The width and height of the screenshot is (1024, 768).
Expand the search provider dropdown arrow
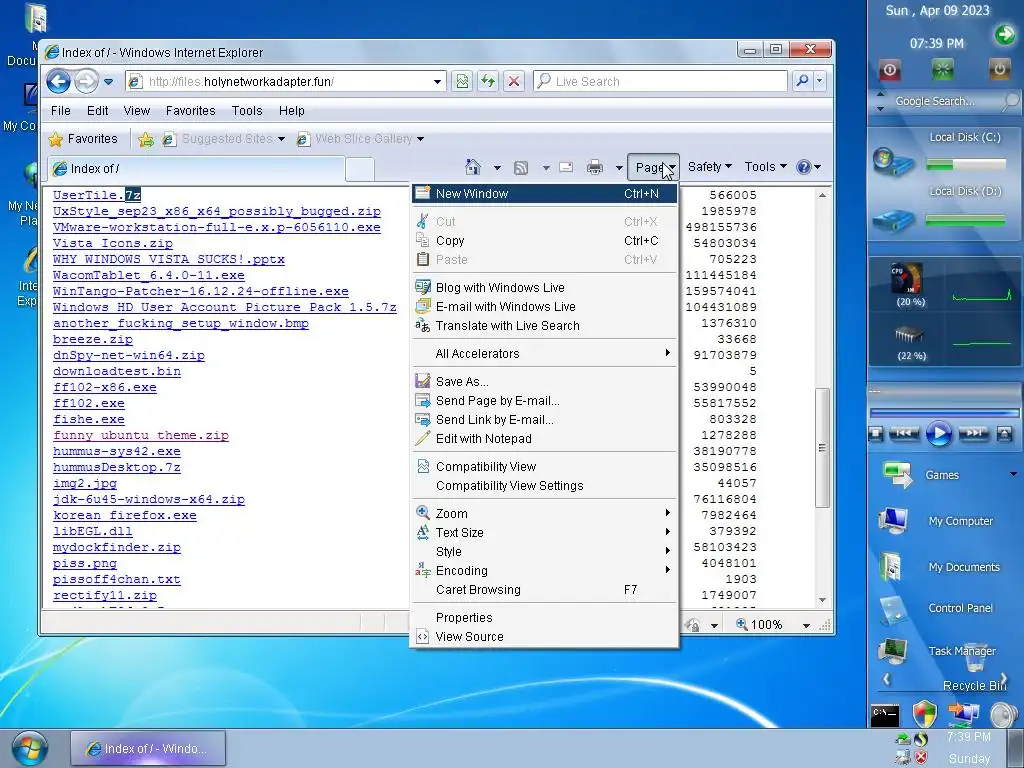point(819,81)
